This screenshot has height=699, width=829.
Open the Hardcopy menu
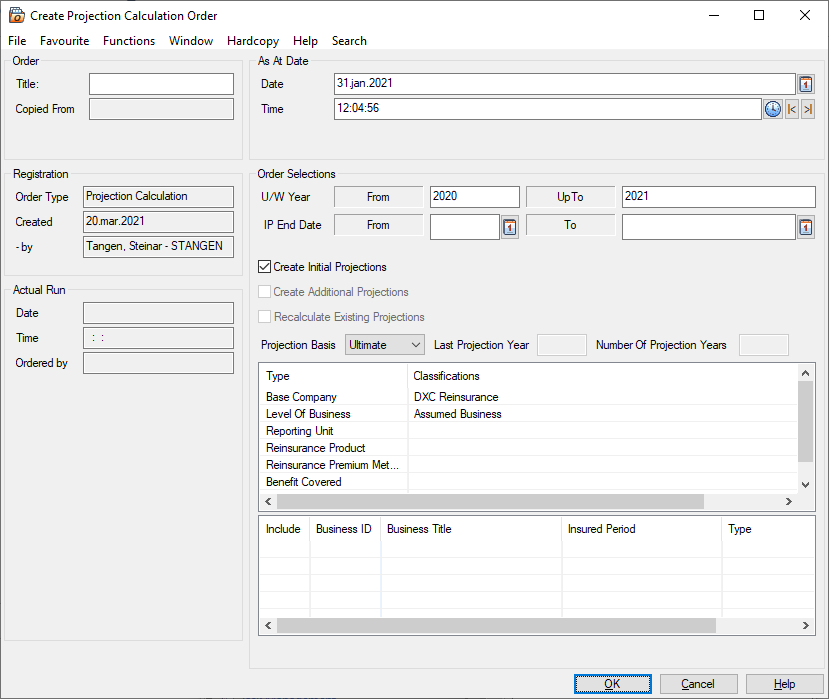coord(255,41)
